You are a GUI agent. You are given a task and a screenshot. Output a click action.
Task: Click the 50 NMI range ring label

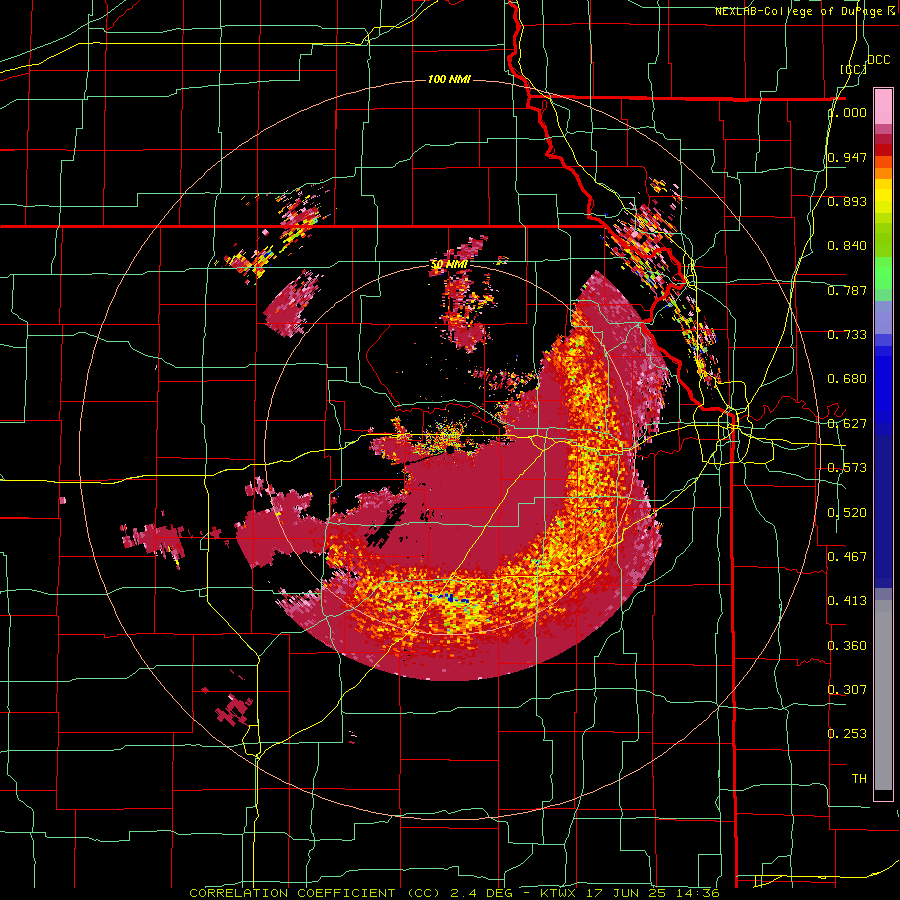449,265
